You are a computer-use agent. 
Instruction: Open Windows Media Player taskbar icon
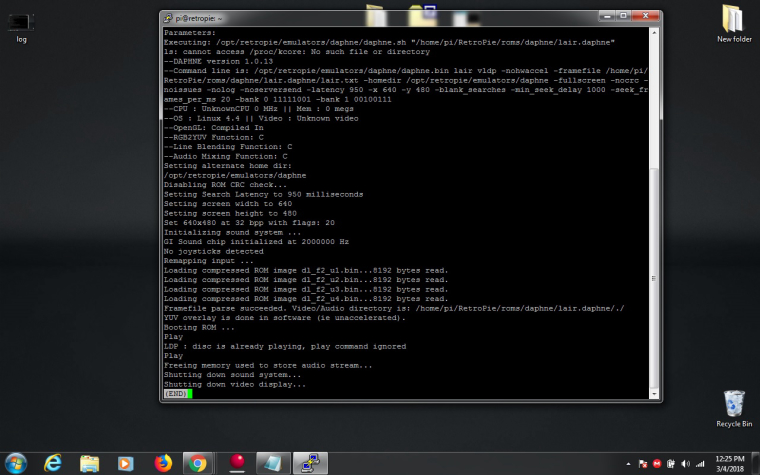point(126,462)
